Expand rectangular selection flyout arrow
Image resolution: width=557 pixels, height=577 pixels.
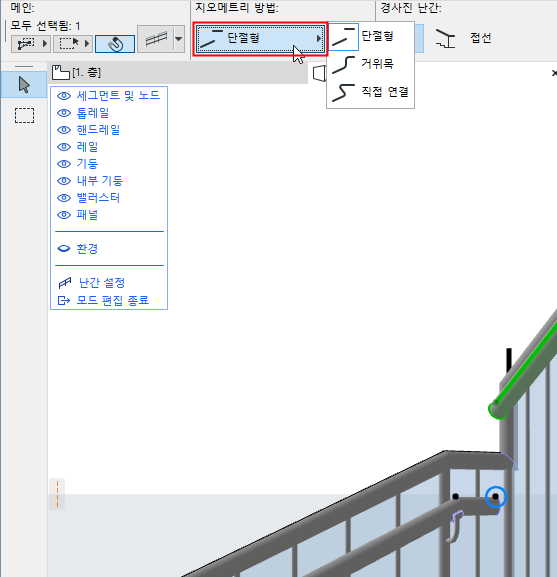[x=87, y=44]
